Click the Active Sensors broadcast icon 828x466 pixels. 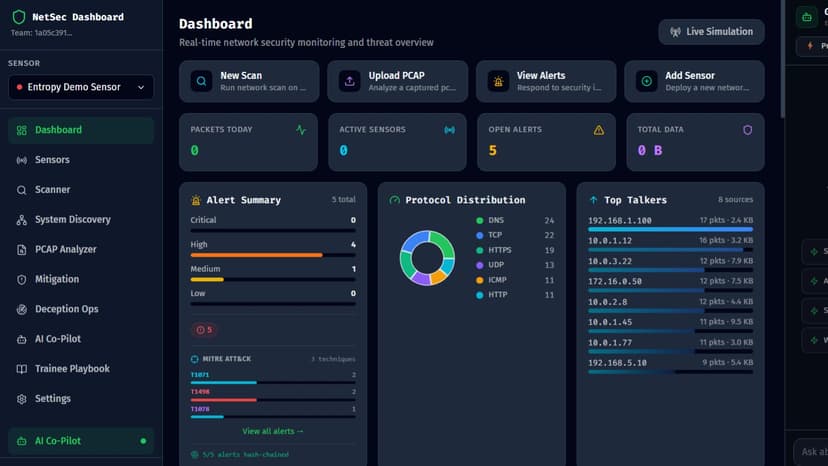[x=449, y=130]
